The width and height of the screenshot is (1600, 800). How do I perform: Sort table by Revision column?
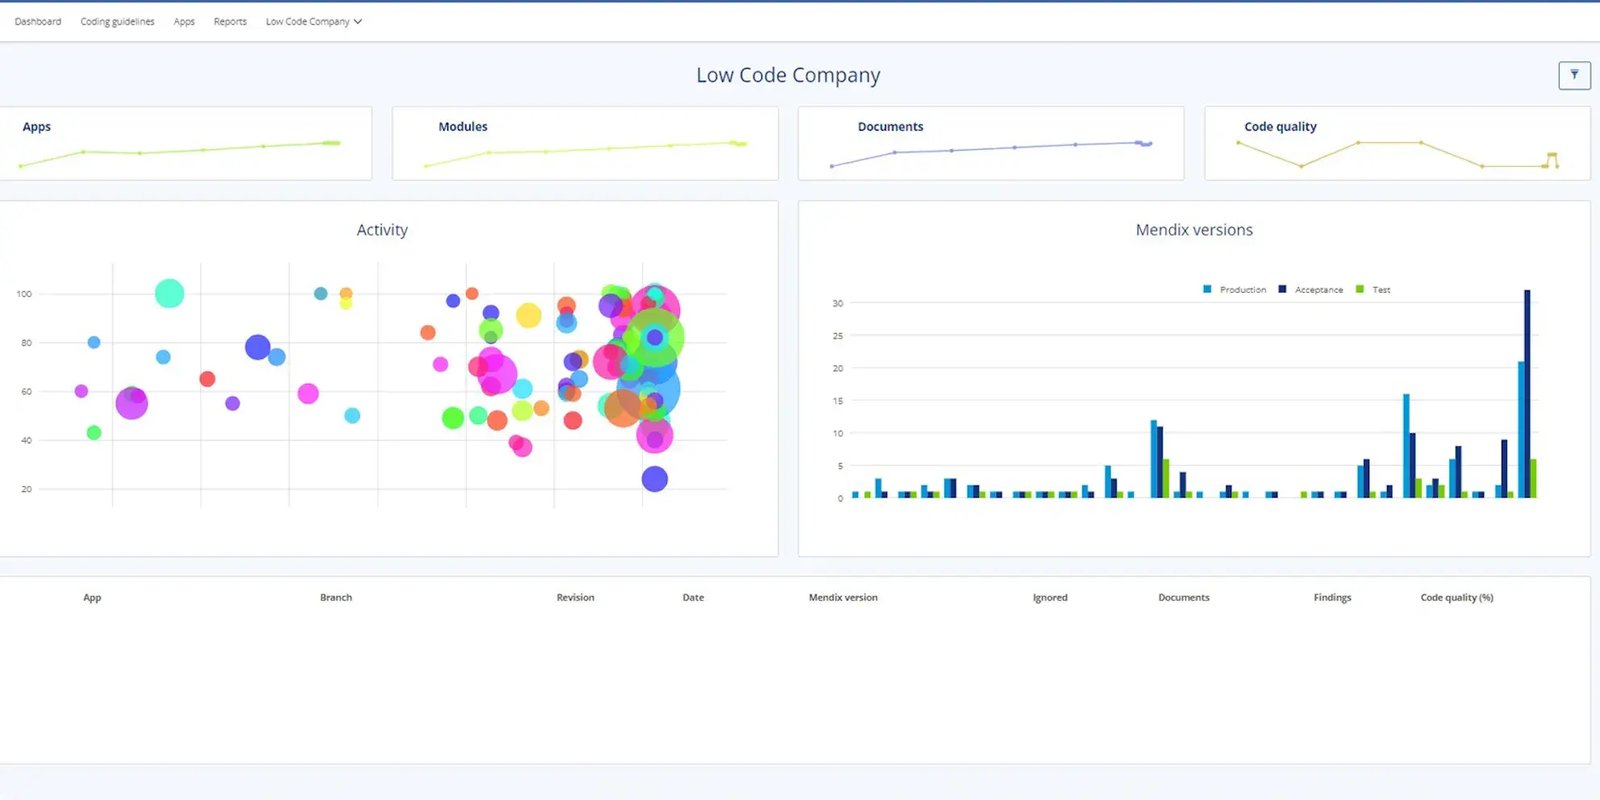point(575,598)
